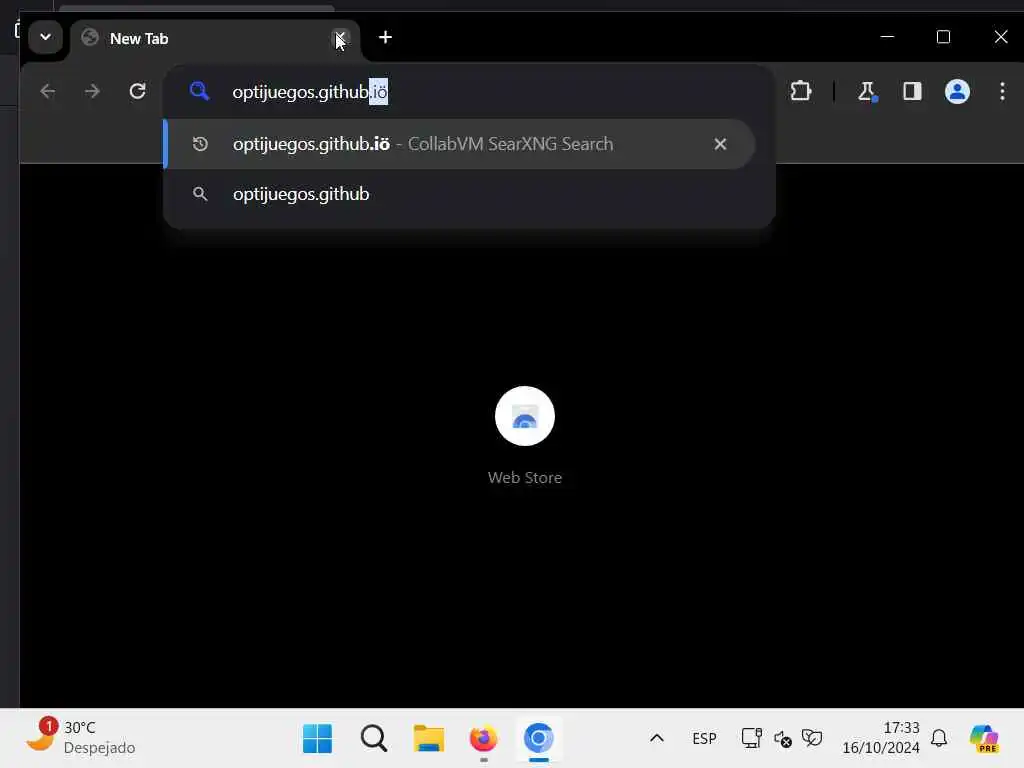Minimize the browser window
Viewport: 1024px width, 768px height.
(x=887, y=37)
